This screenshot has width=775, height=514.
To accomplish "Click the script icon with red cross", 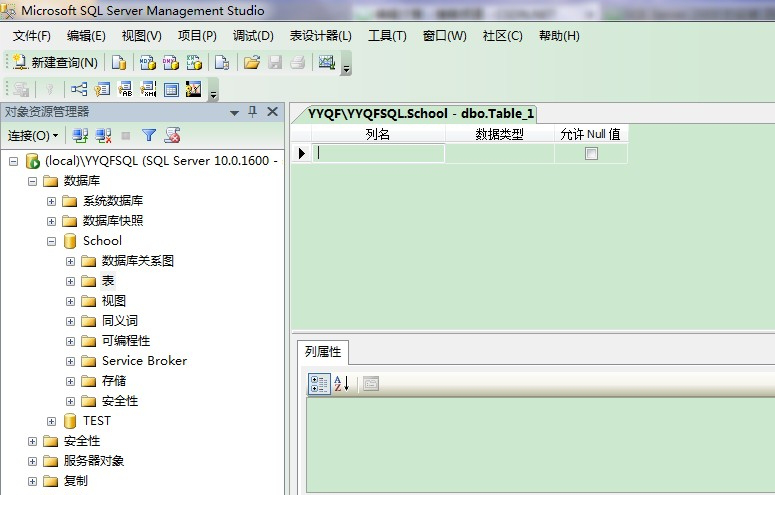I will point(172,135).
